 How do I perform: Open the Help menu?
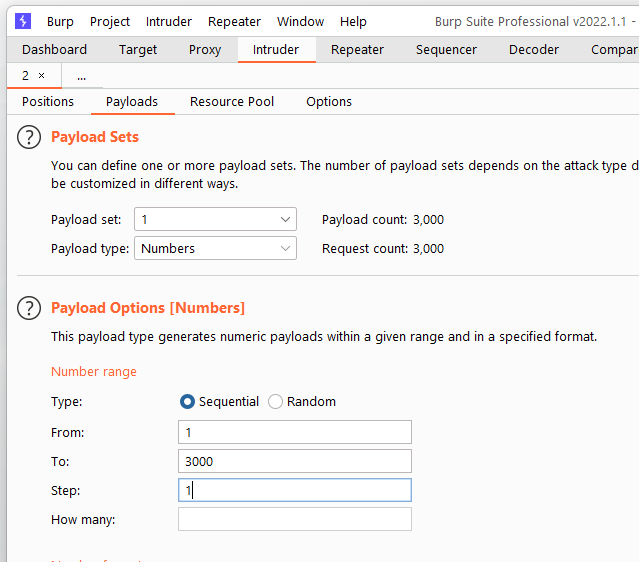coord(353,22)
